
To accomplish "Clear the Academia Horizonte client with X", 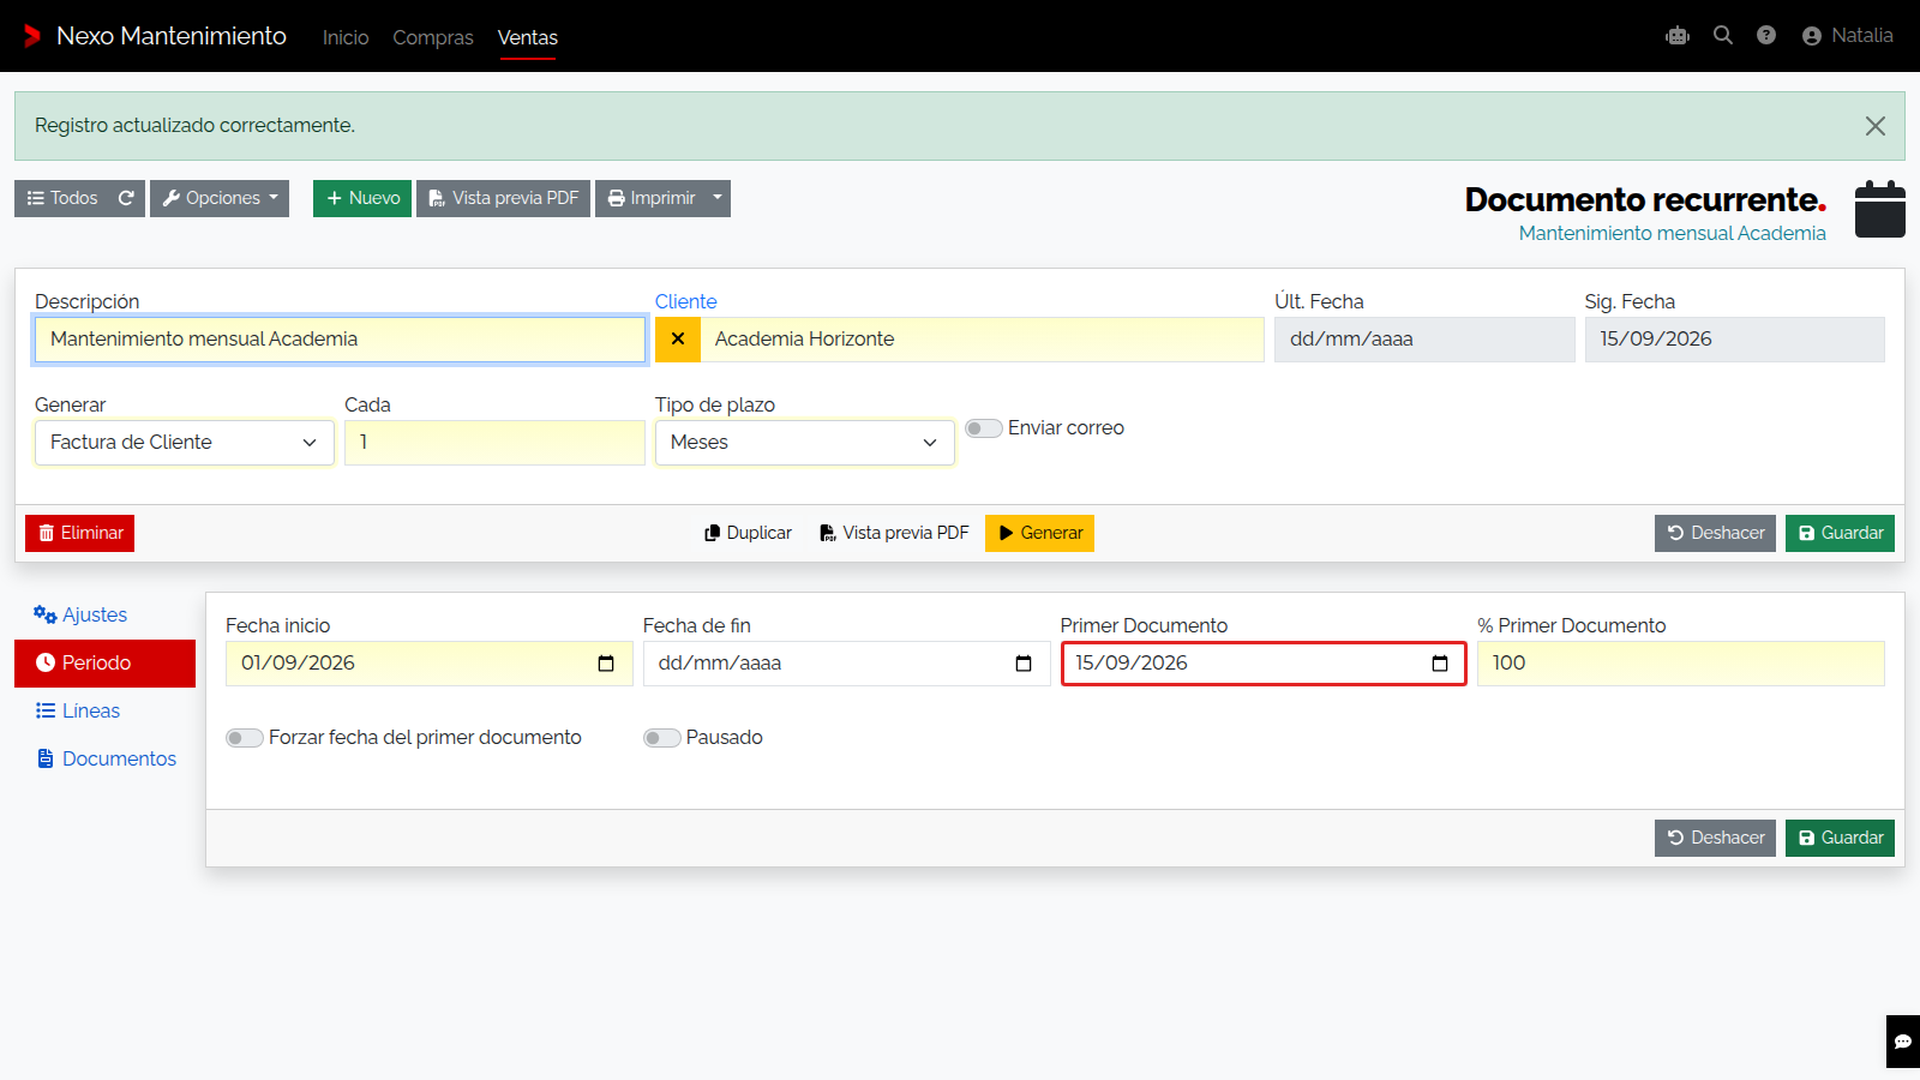I will coord(678,339).
